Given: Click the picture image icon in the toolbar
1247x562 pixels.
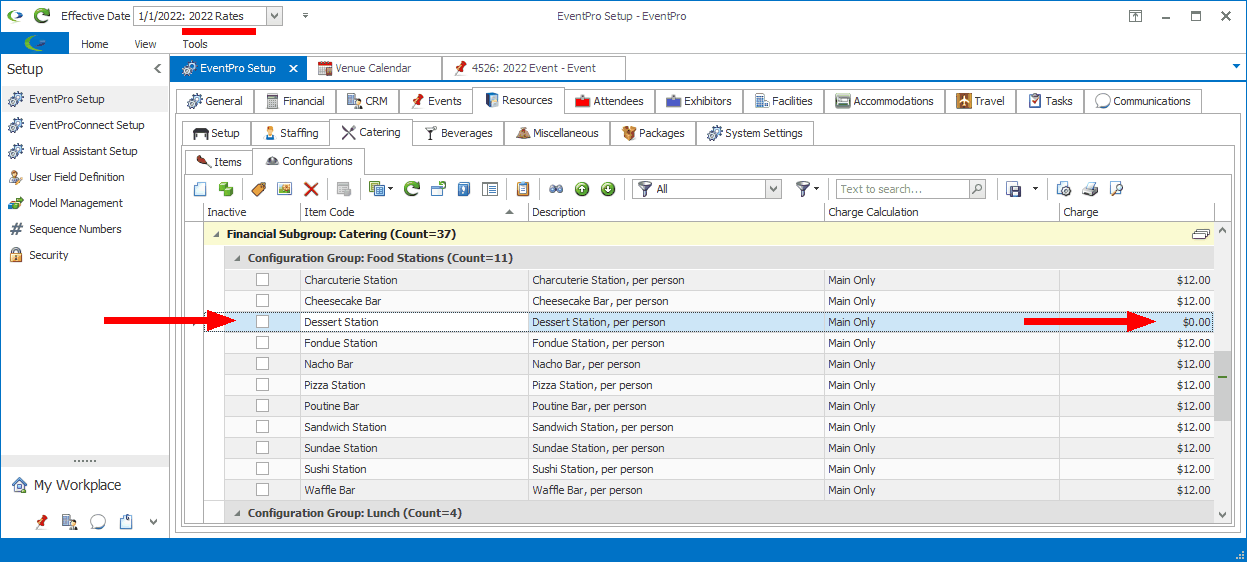Looking at the screenshot, I should pyautogui.click(x=284, y=189).
